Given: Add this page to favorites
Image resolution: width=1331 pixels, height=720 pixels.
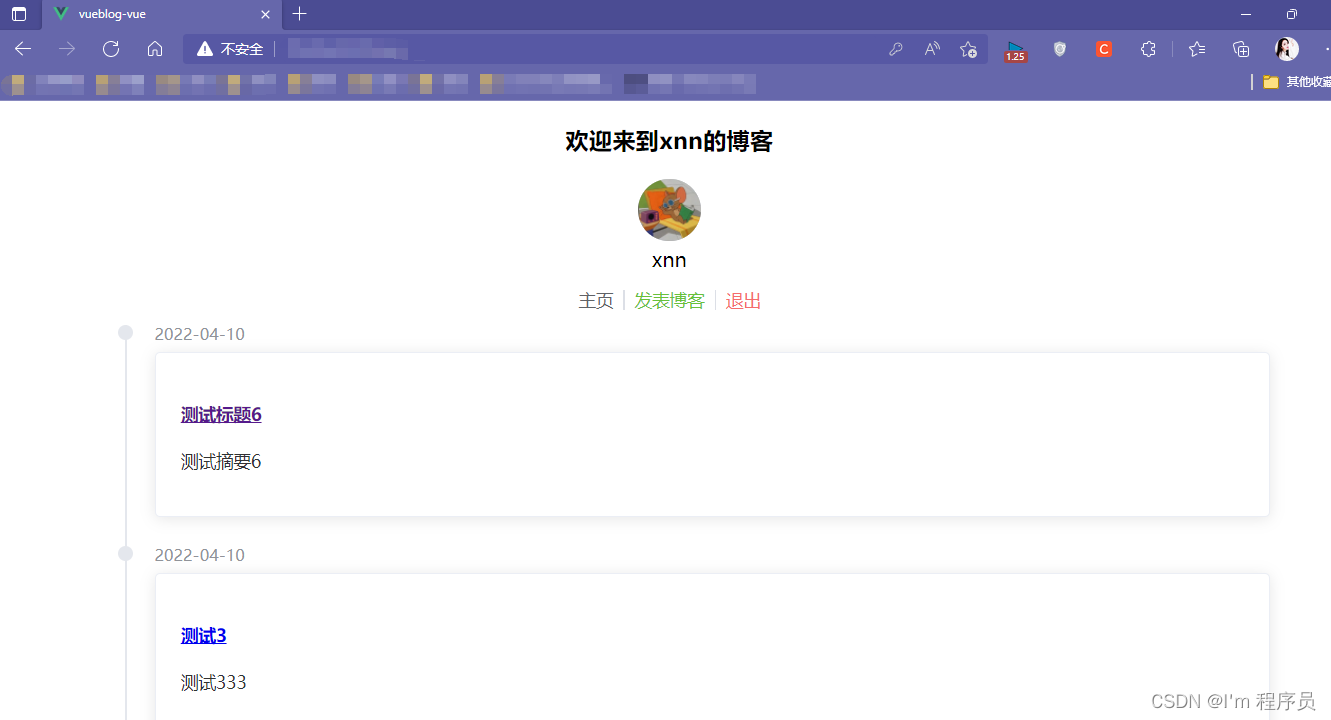Looking at the screenshot, I should click(x=968, y=49).
